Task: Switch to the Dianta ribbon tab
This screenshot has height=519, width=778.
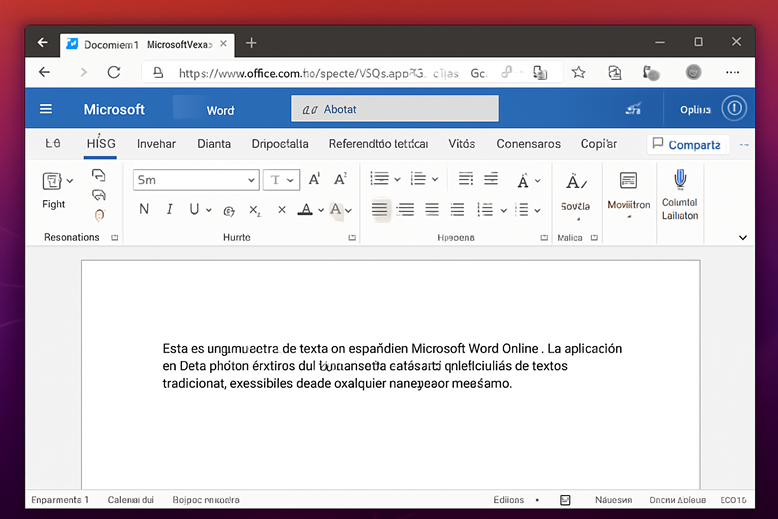Action: pos(214,144)
